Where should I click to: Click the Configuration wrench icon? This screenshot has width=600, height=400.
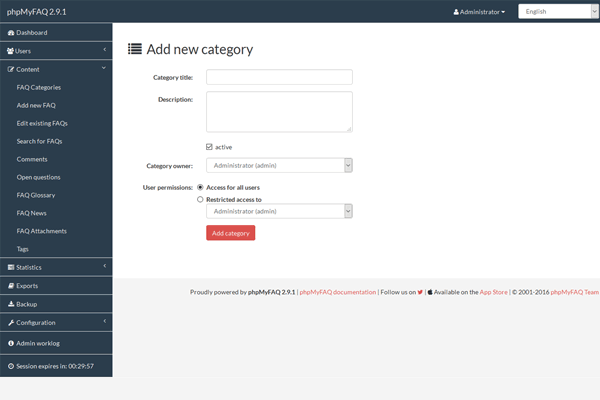[x=11, y=323]
